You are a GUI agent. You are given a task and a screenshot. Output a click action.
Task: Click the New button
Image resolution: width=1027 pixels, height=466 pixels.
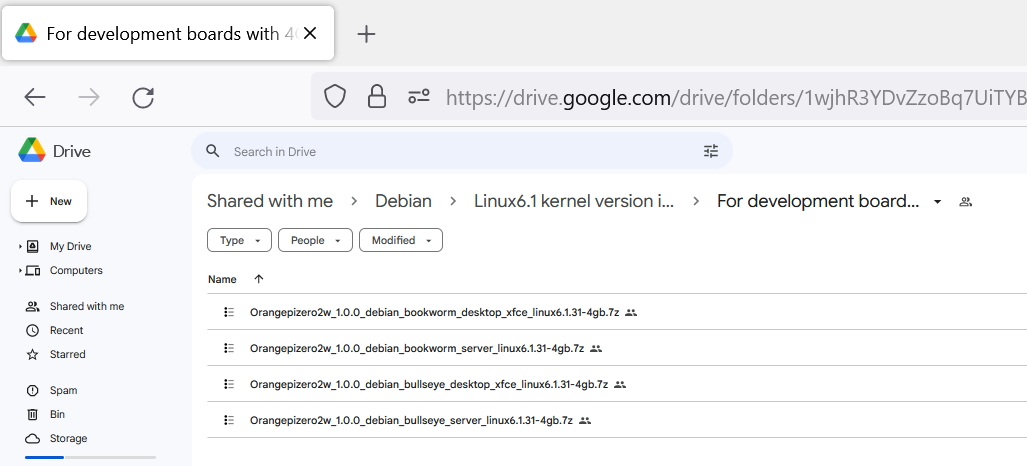pyautogui.click(x=49, y=201)
